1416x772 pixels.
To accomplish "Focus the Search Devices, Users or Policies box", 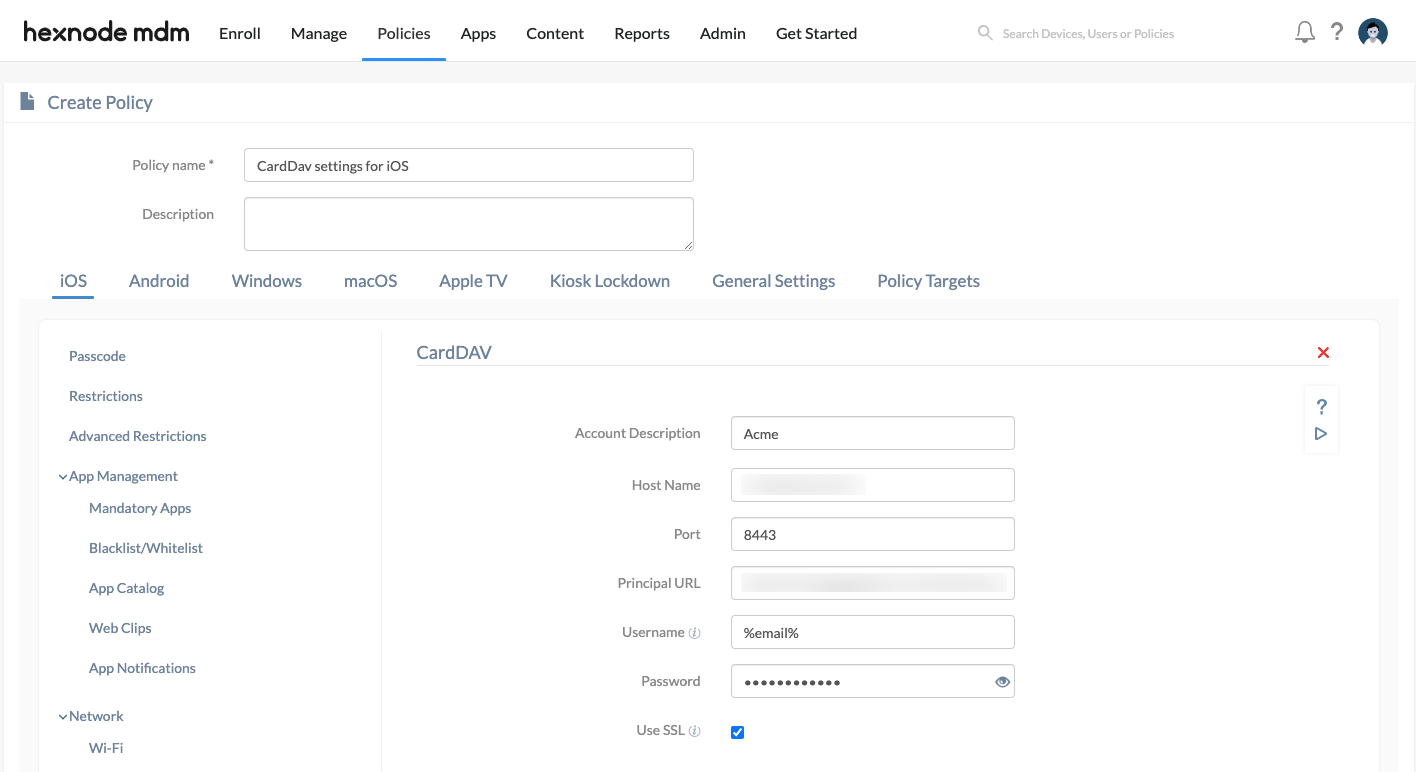I will coord(1088,33).
